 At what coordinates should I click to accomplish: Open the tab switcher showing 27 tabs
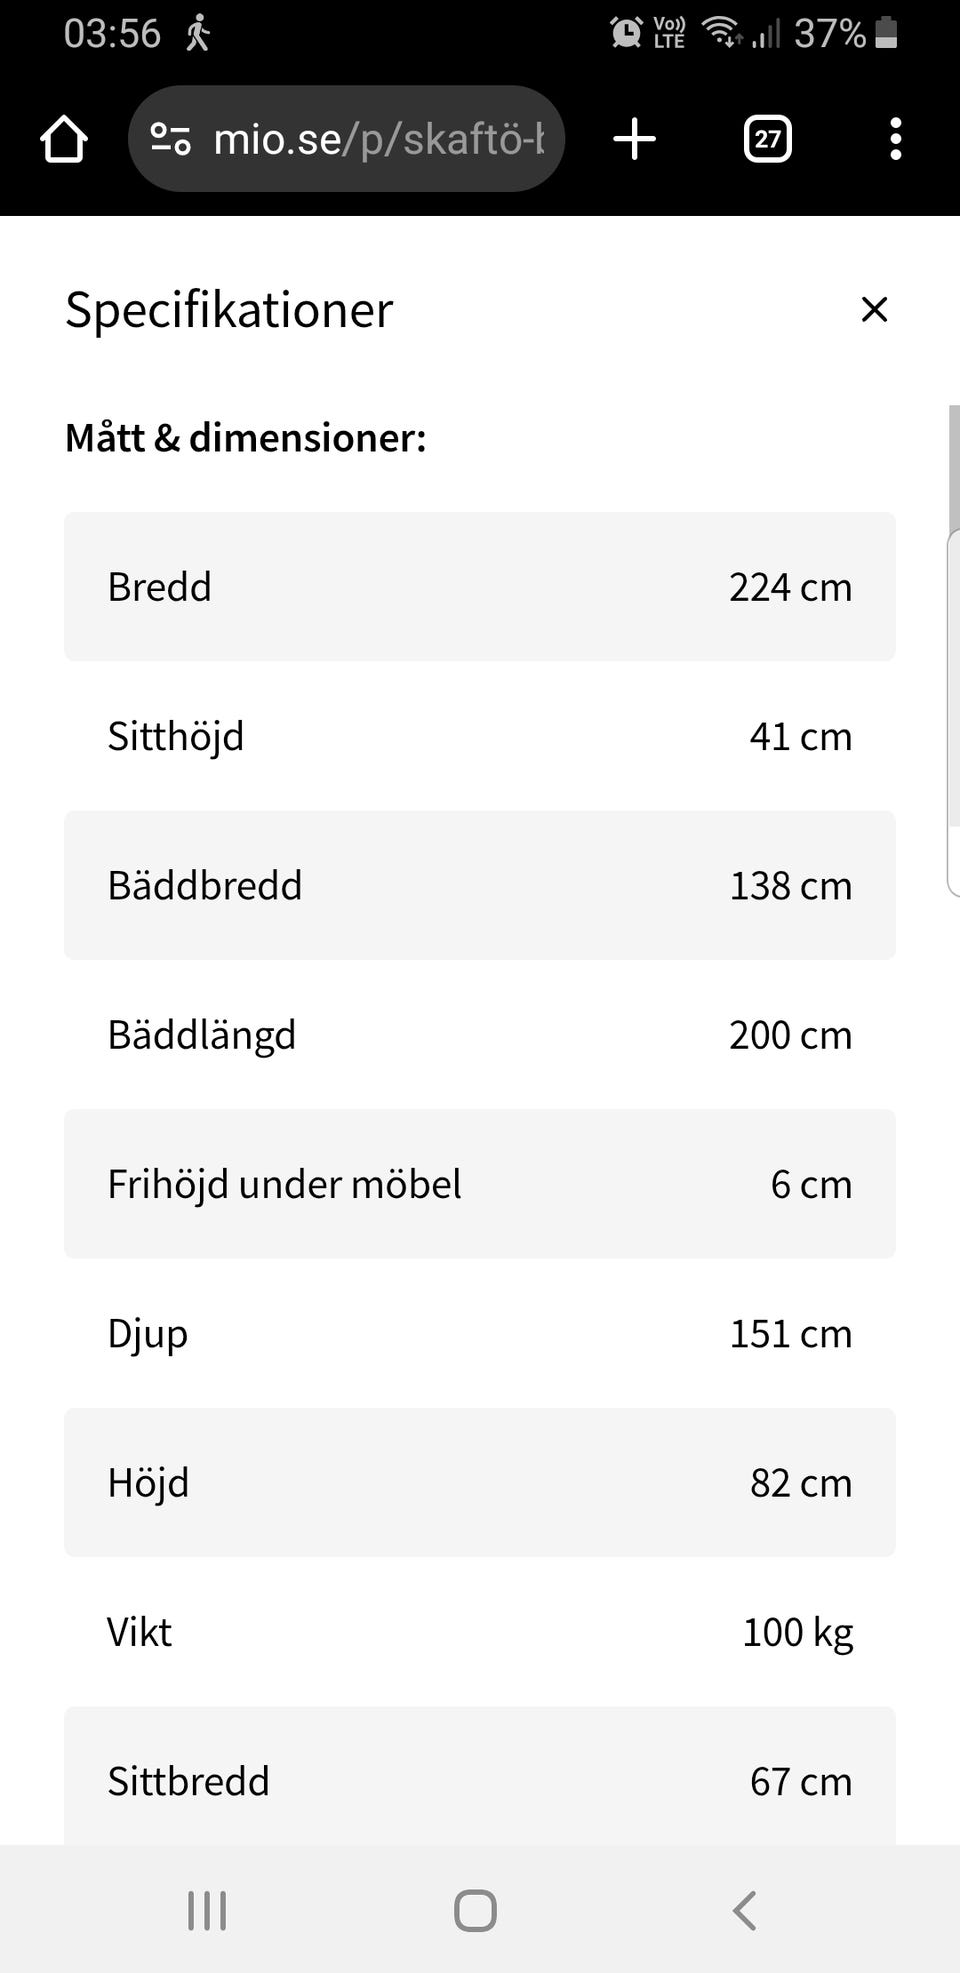tap(767, 139)
